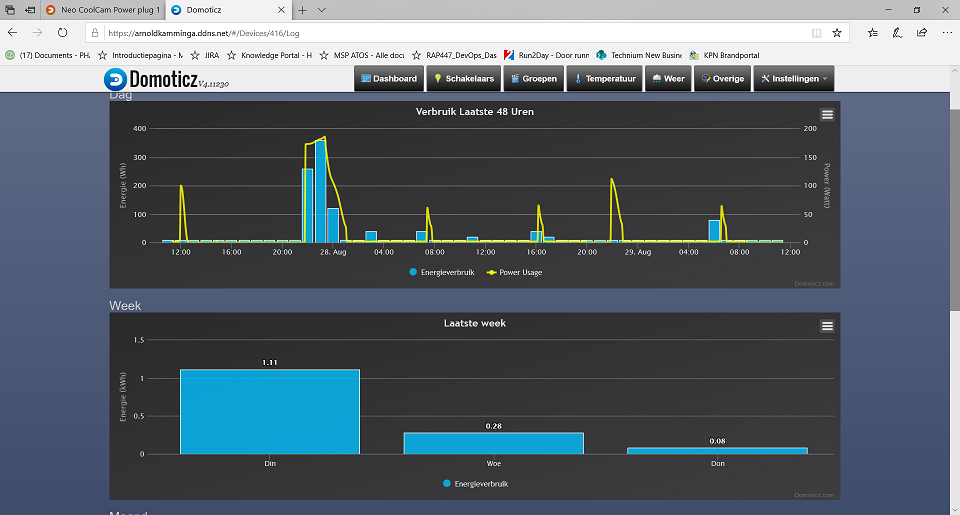Open a new browser tab

[302, 10]
